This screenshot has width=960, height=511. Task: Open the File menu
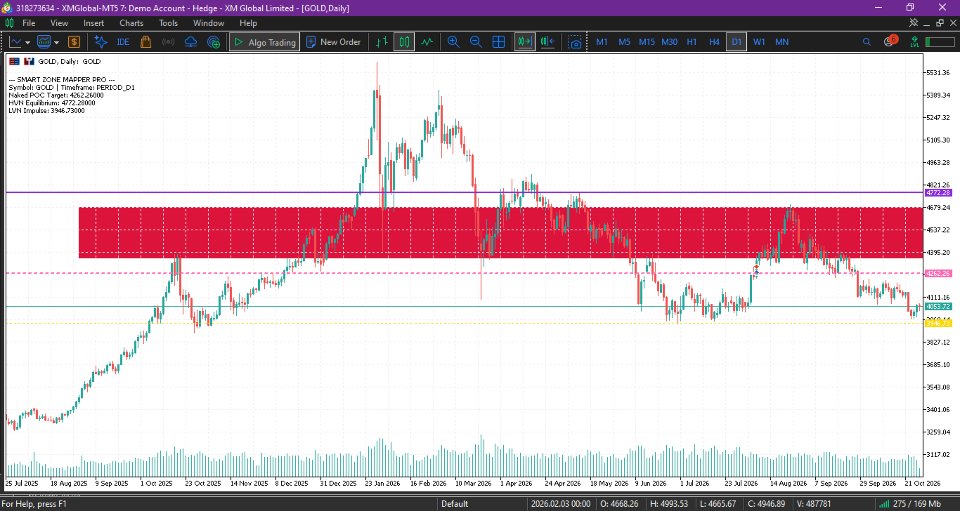point(29,23)
